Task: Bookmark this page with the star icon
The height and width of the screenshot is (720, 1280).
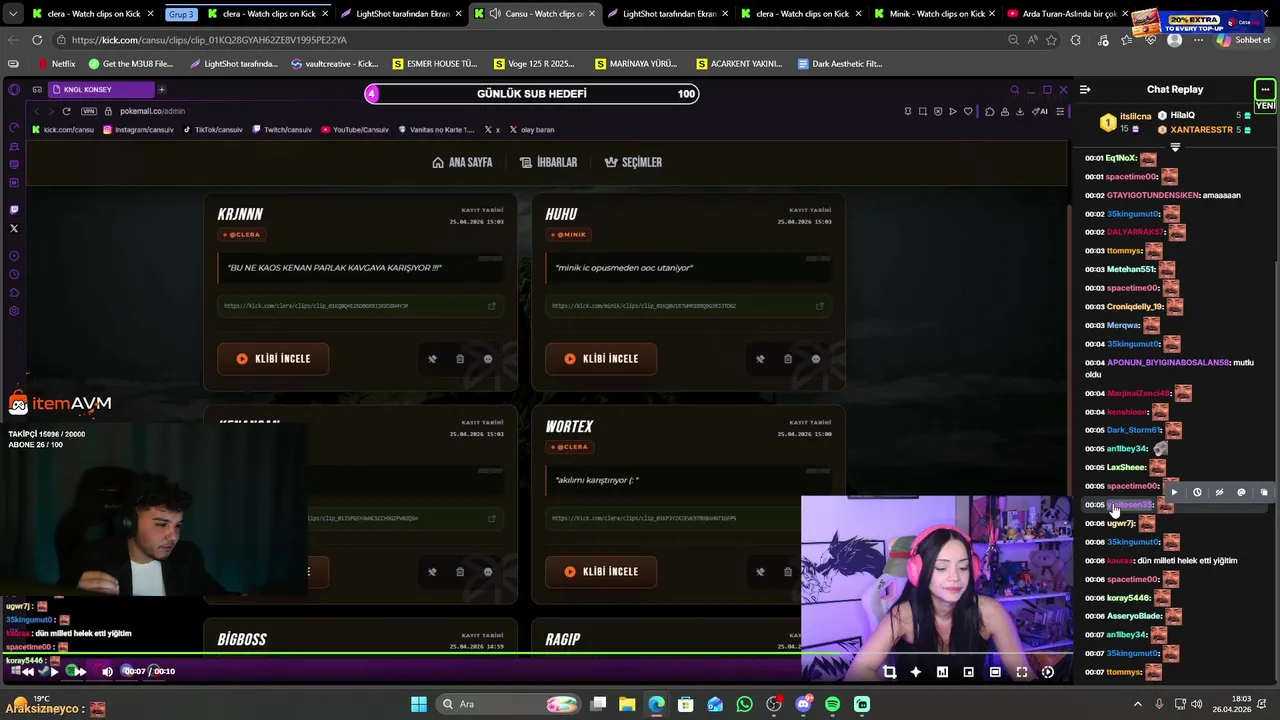Action: tap(1051, 40)
